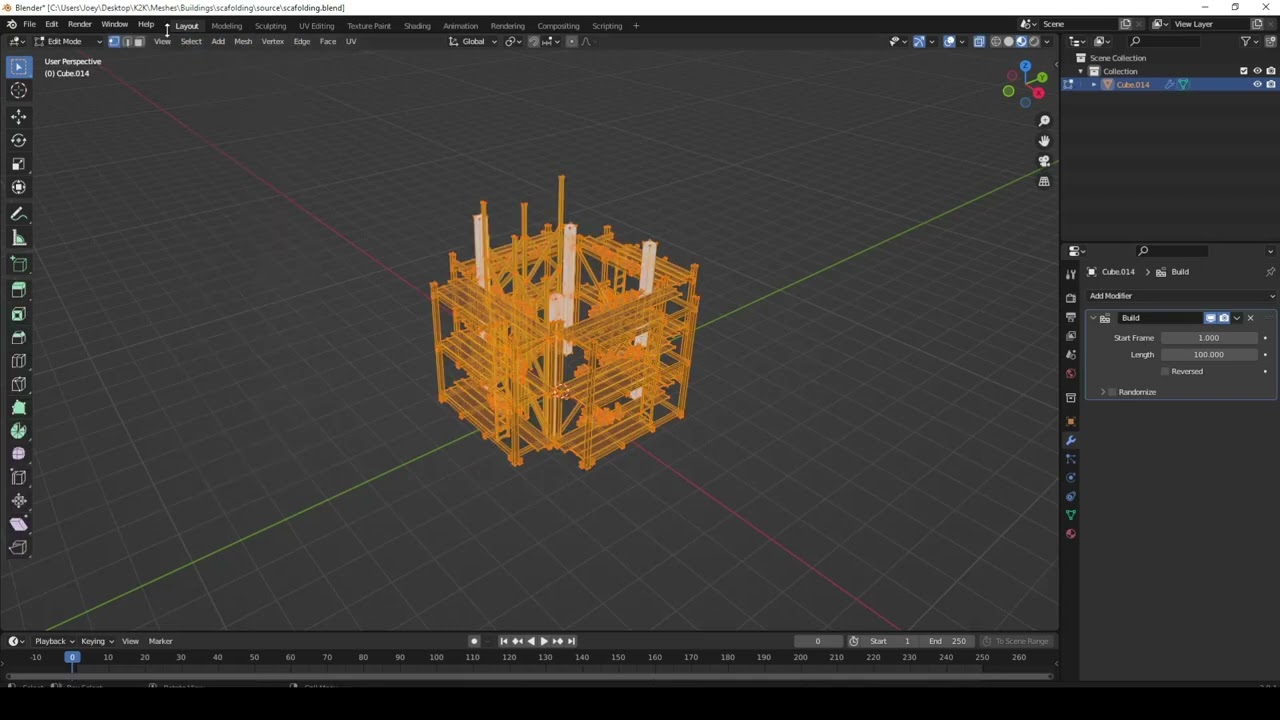
Task: Open the Playback dropdown in the timeline
Action: coord(54,641)
